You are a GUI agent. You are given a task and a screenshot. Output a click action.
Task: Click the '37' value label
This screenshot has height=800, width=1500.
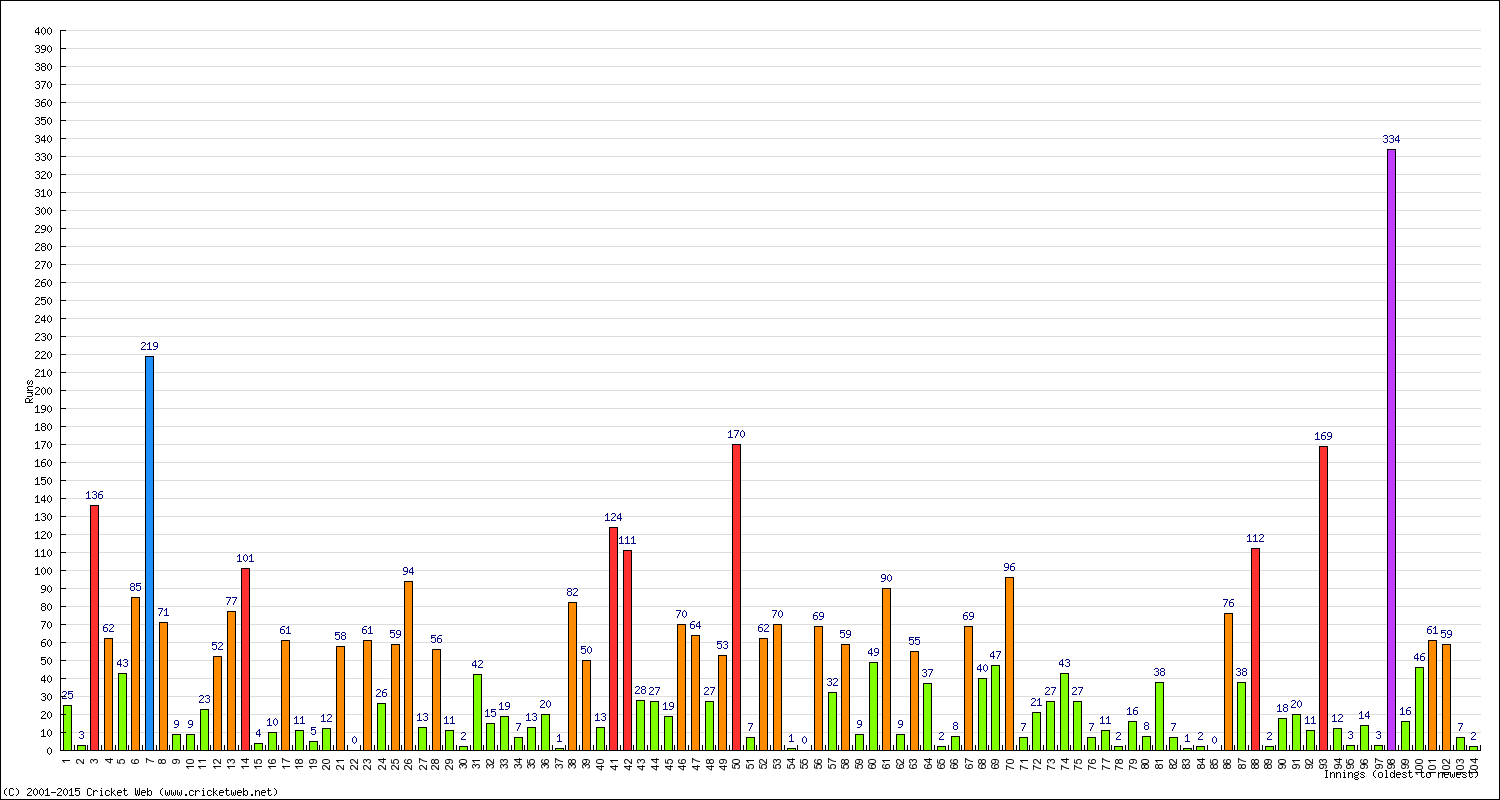(927, 673)
